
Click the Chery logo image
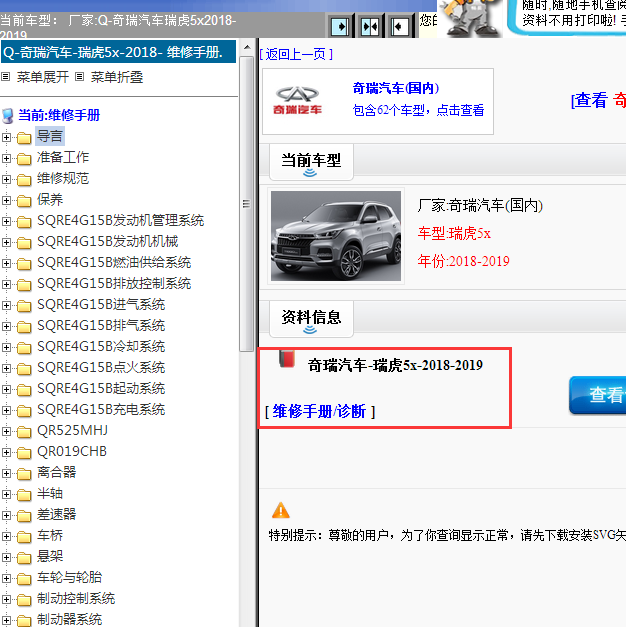(x=297, y=100)
